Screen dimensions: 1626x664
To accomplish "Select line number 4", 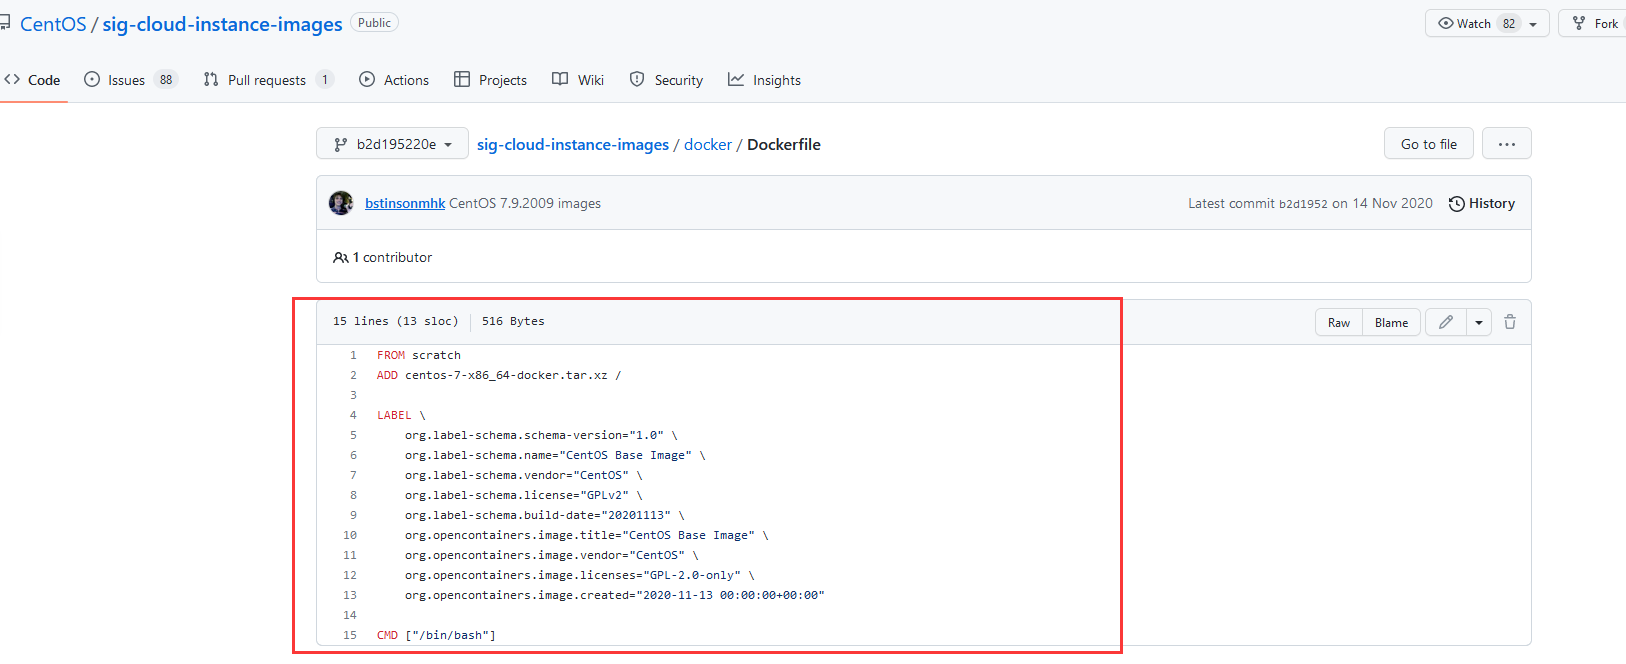I will (353, 415).
